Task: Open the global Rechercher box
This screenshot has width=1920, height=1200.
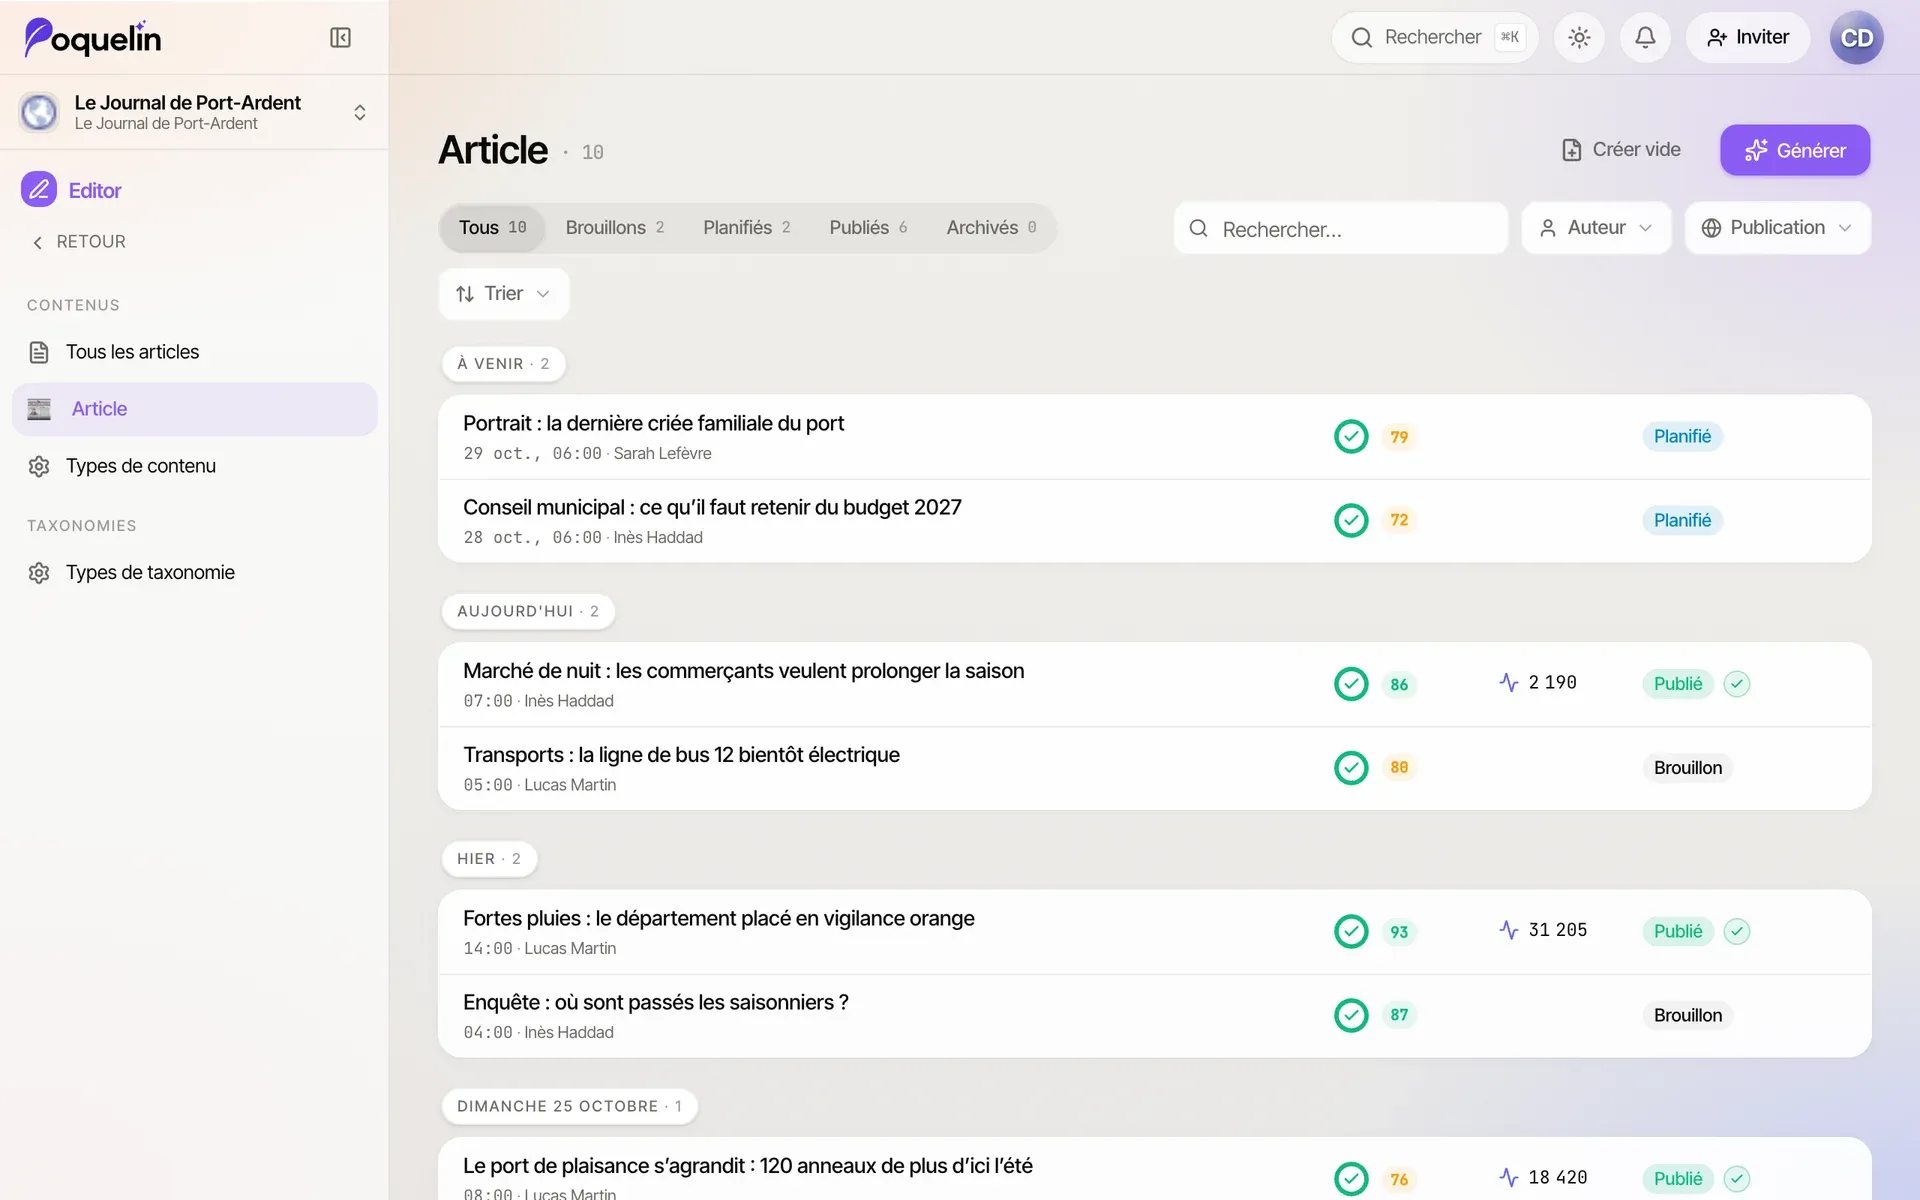Action: (1434, 38)
